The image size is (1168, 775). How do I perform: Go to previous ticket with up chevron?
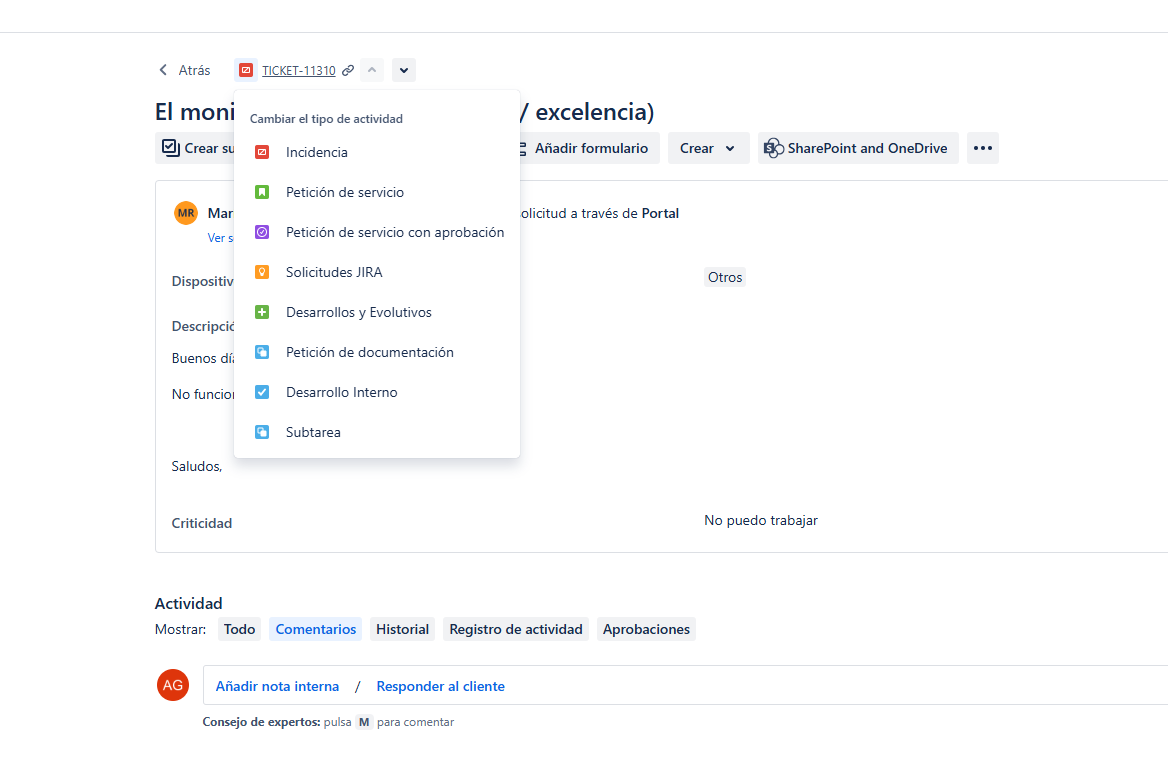tap(372, 70)
